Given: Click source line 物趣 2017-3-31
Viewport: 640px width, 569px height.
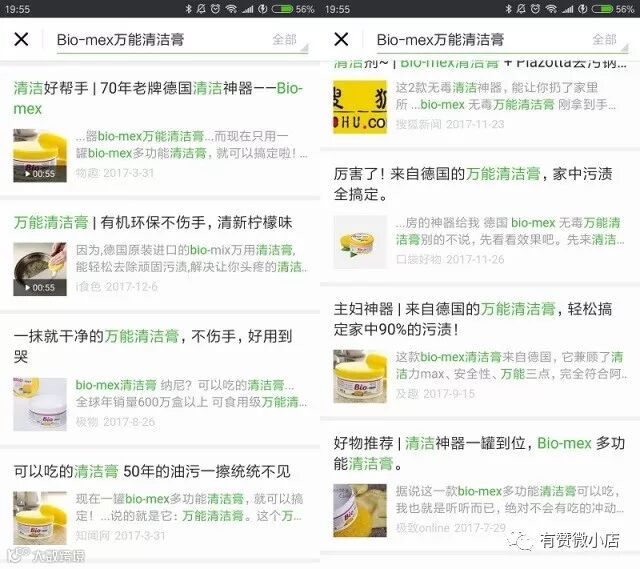Looking at the screenshot, I should coord(115,173).
